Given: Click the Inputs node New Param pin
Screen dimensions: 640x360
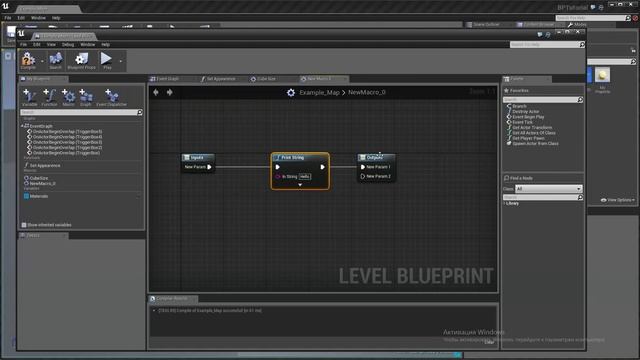Looking at the screenshot, I should point(209,167).
